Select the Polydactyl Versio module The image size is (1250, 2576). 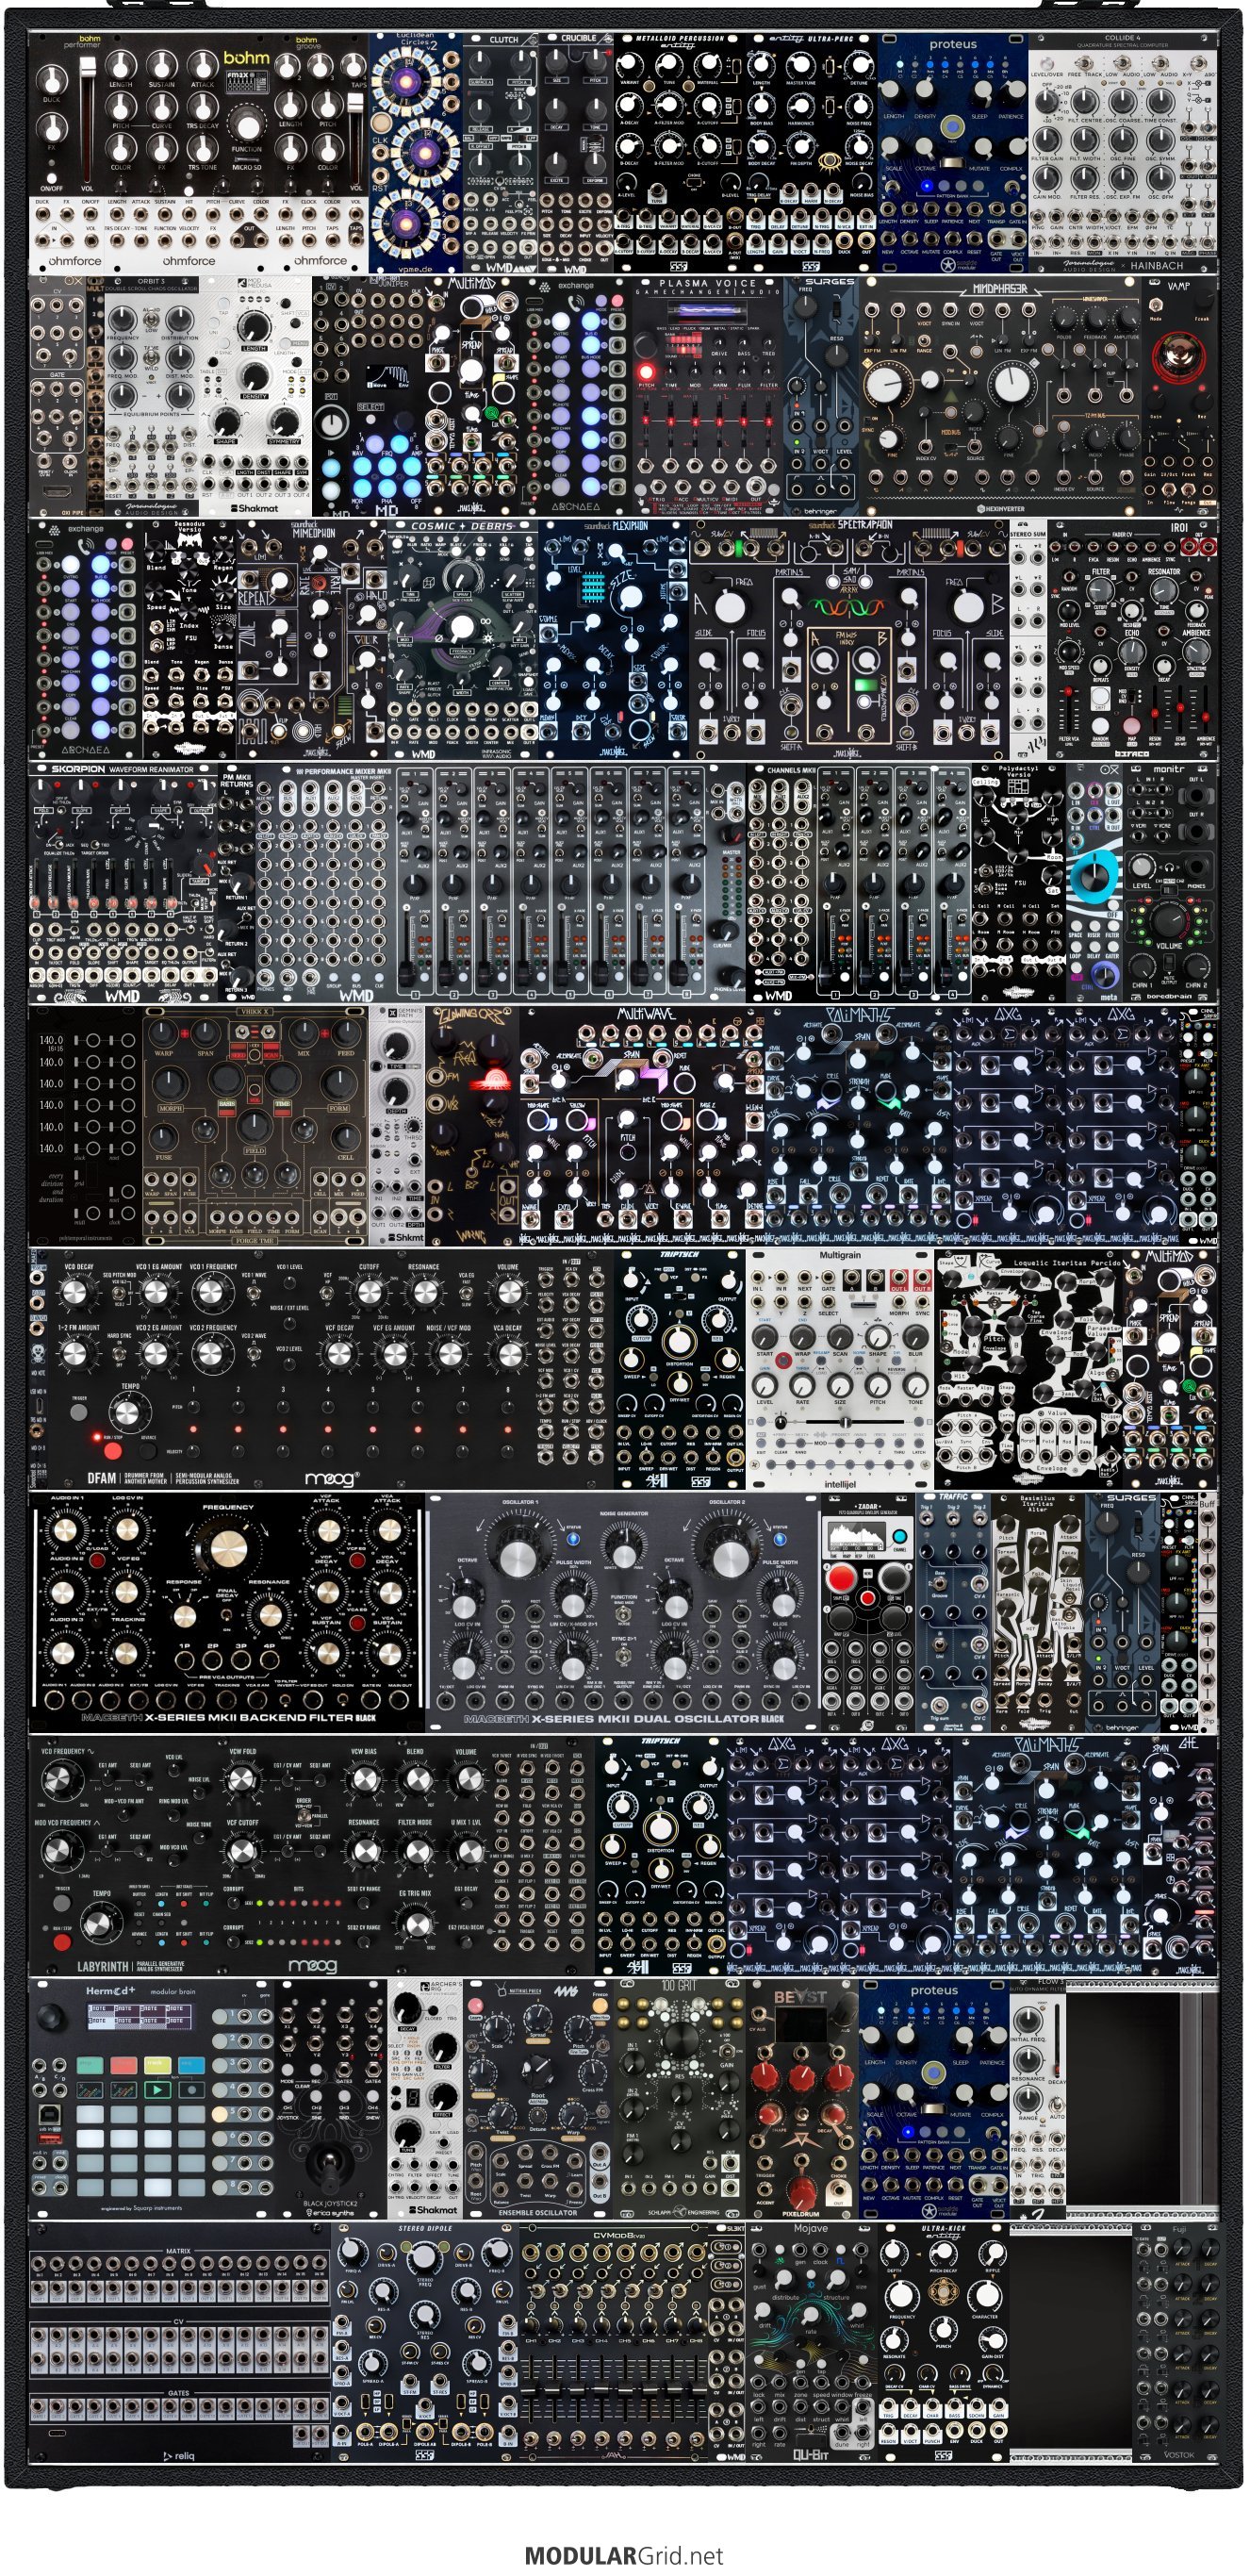[1018, 884]
